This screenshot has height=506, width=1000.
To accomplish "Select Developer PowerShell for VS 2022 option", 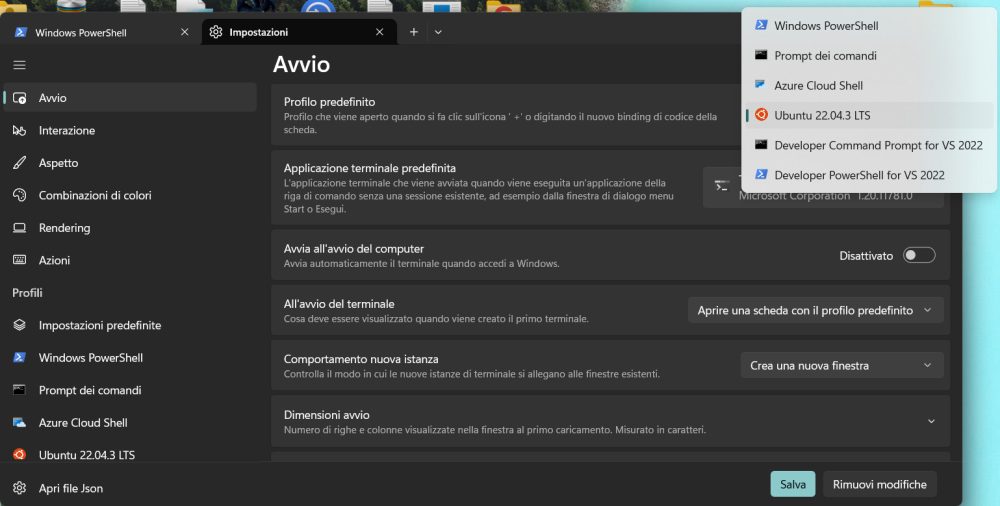I will coord(859,175).
